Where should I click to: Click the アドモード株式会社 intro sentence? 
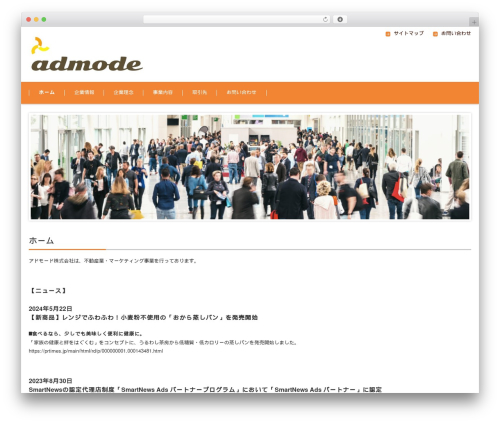click(x=113, y=261)
